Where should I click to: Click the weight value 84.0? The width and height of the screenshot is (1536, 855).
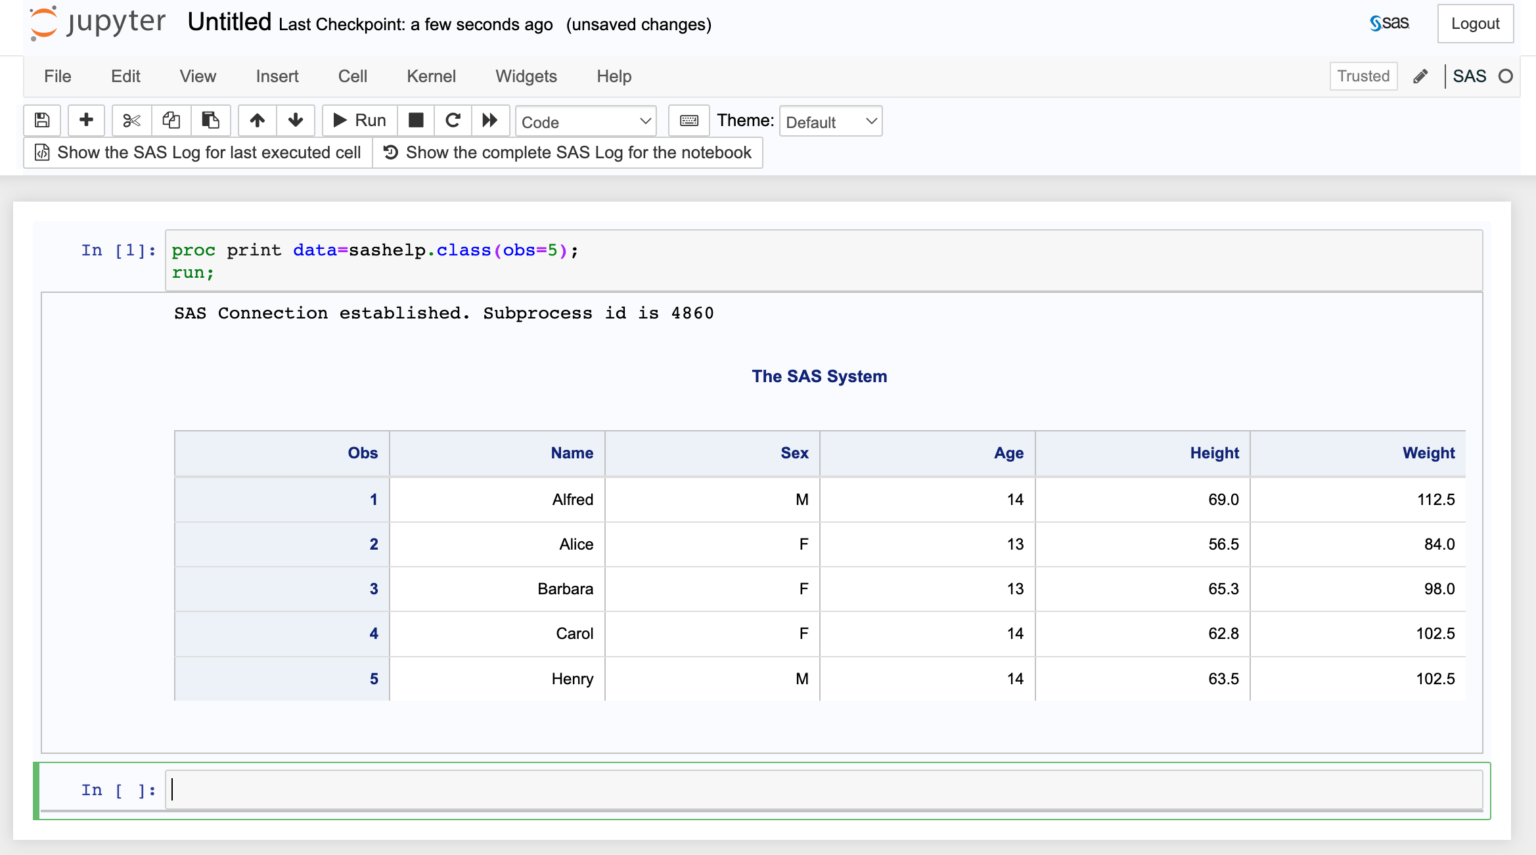click(1439, 544)
